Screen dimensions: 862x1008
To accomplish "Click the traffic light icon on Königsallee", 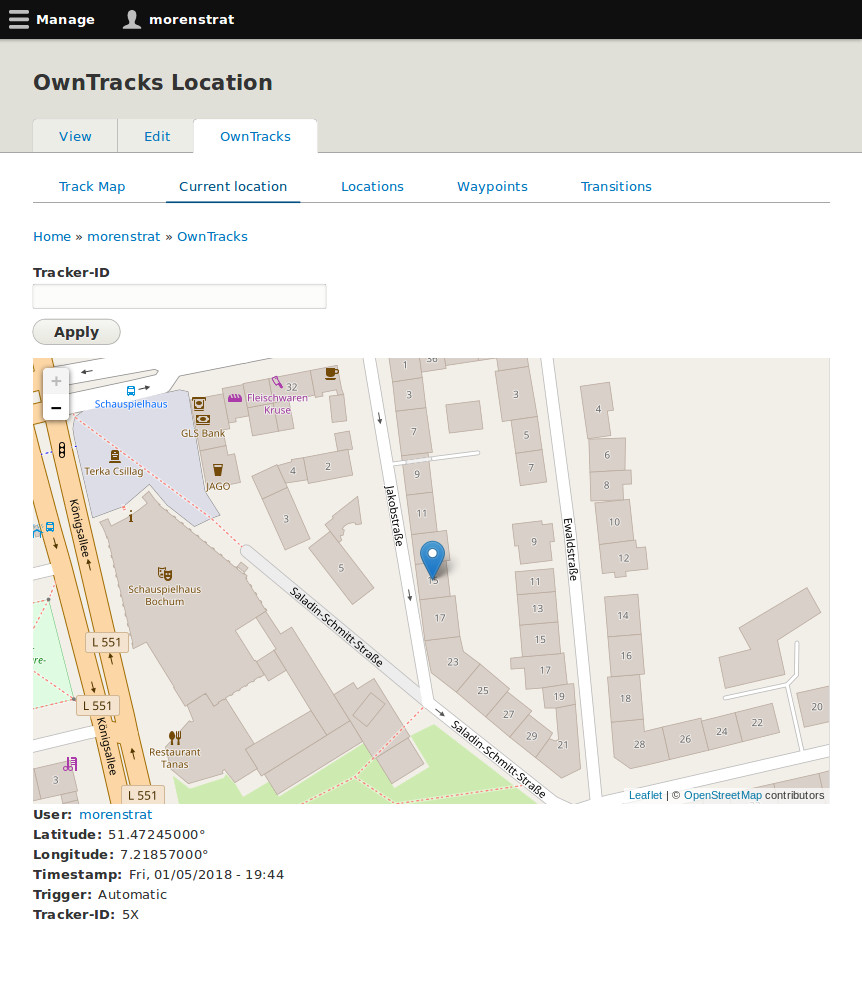I will click(x=62, y=450).
